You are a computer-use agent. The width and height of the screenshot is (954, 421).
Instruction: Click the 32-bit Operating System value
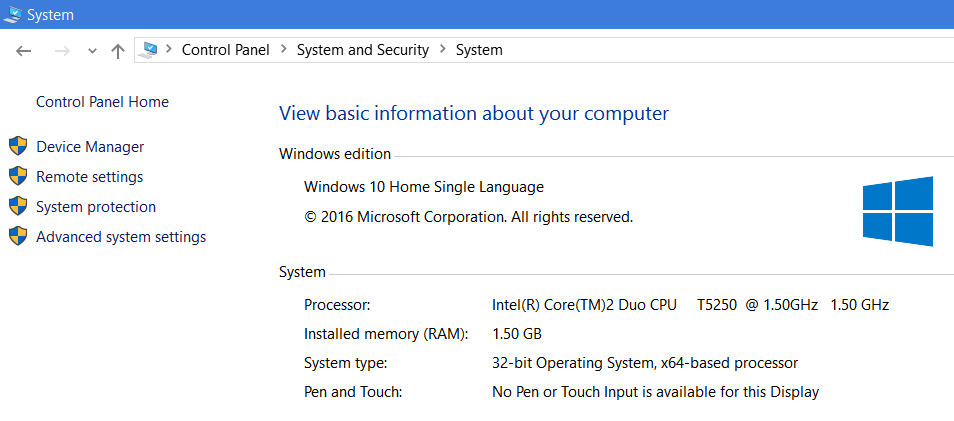click(x=645, y=364)
